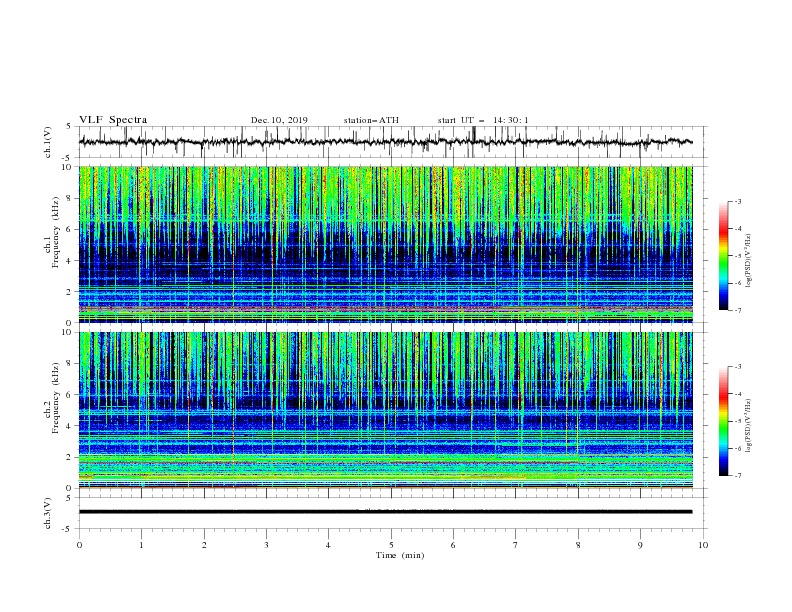Click time axis tick label "7"
Image resolution: width=792 pixels, height=612 pixels.
516,545
